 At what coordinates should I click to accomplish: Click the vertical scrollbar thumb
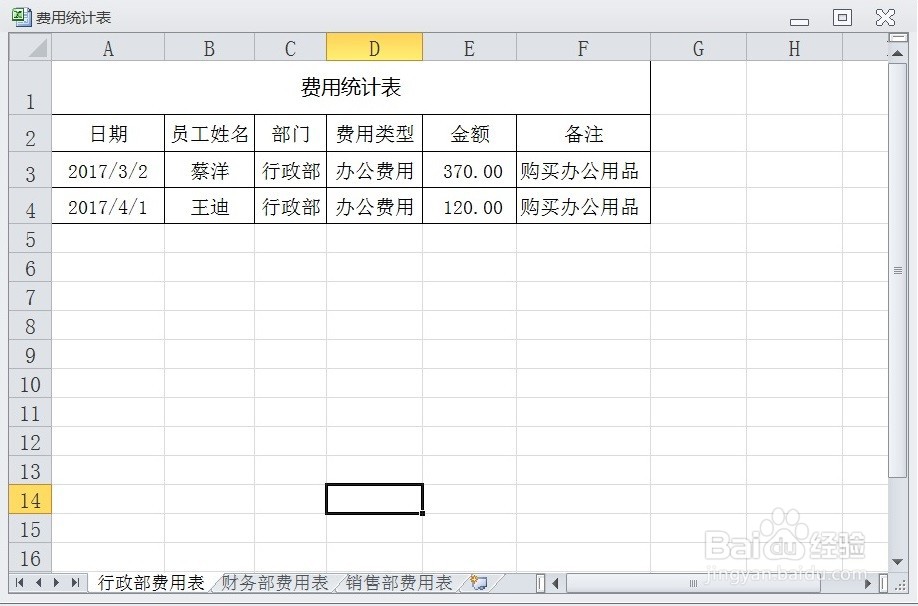click(897, 271)
